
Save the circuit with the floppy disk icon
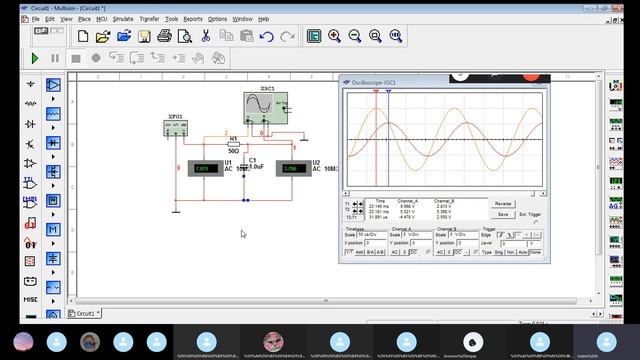pyautogui.click(x=144, y=36)
